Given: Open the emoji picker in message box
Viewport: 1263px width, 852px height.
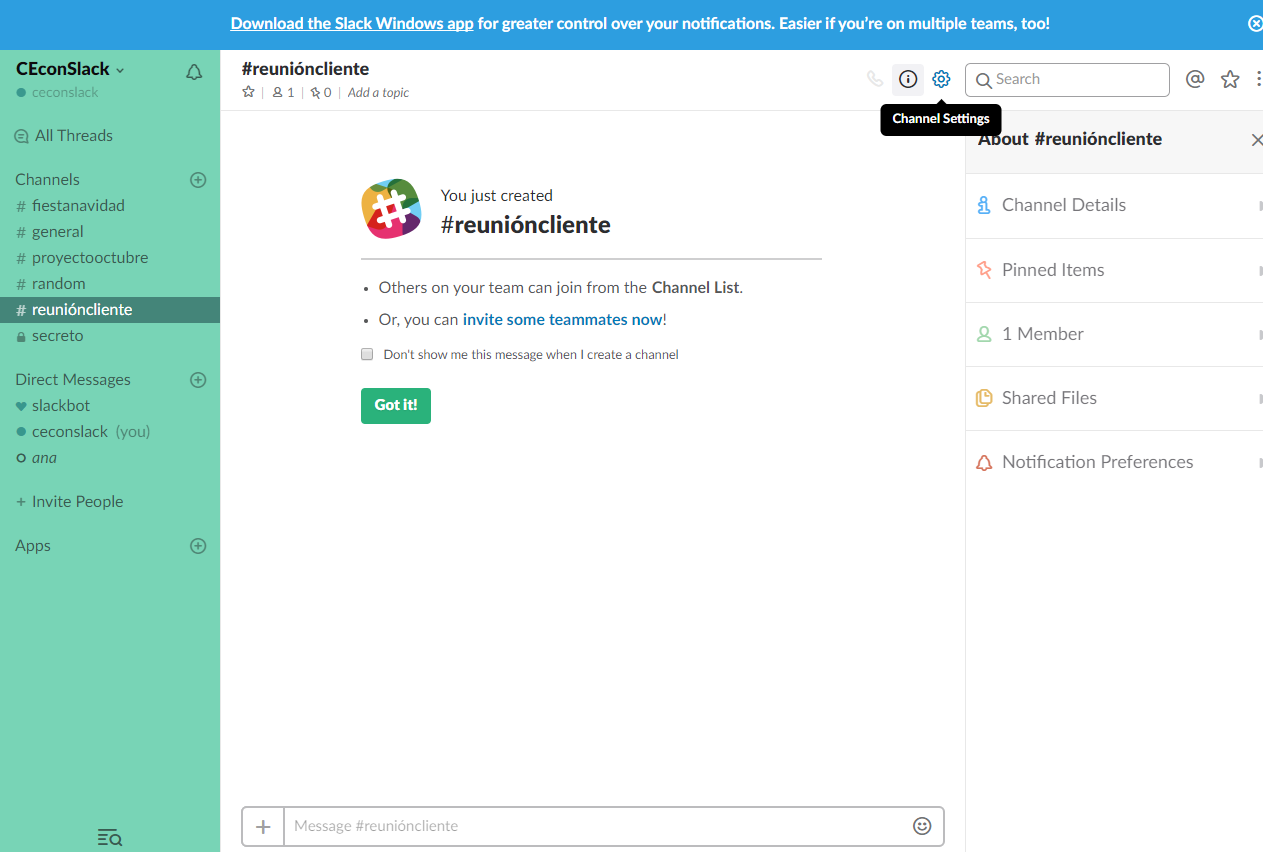Looking at the screenshot, I should point(922,826).
